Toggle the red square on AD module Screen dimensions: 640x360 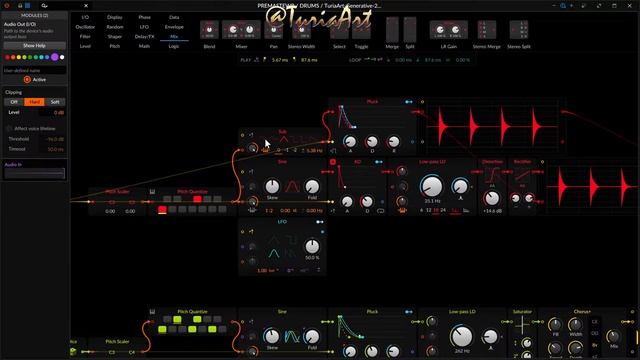[x=333, y=162]
